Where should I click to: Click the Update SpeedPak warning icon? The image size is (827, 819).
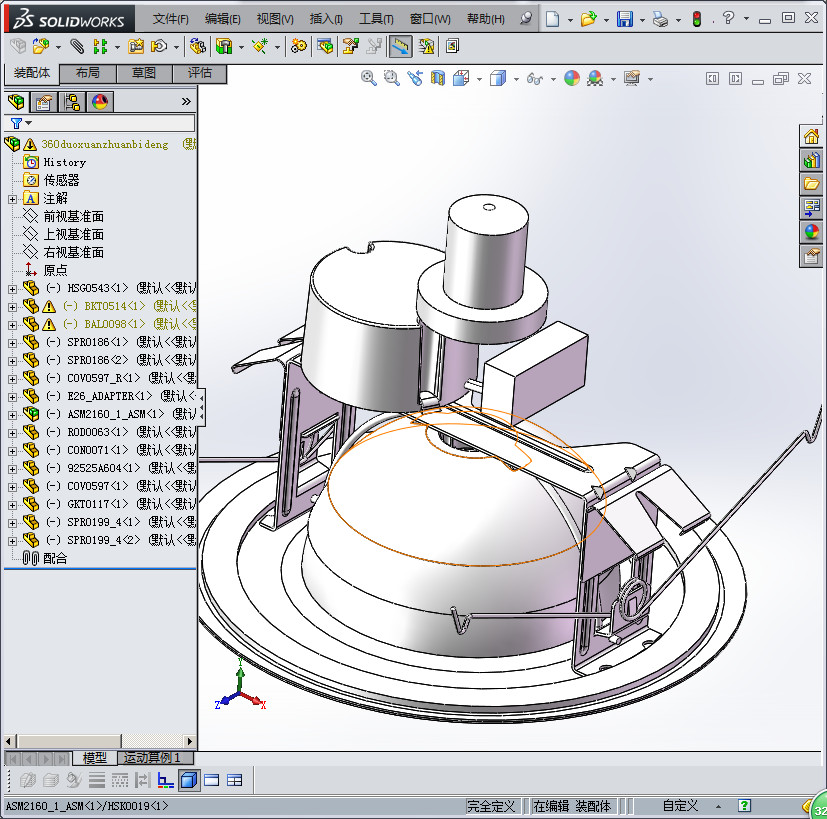(426, 46)
